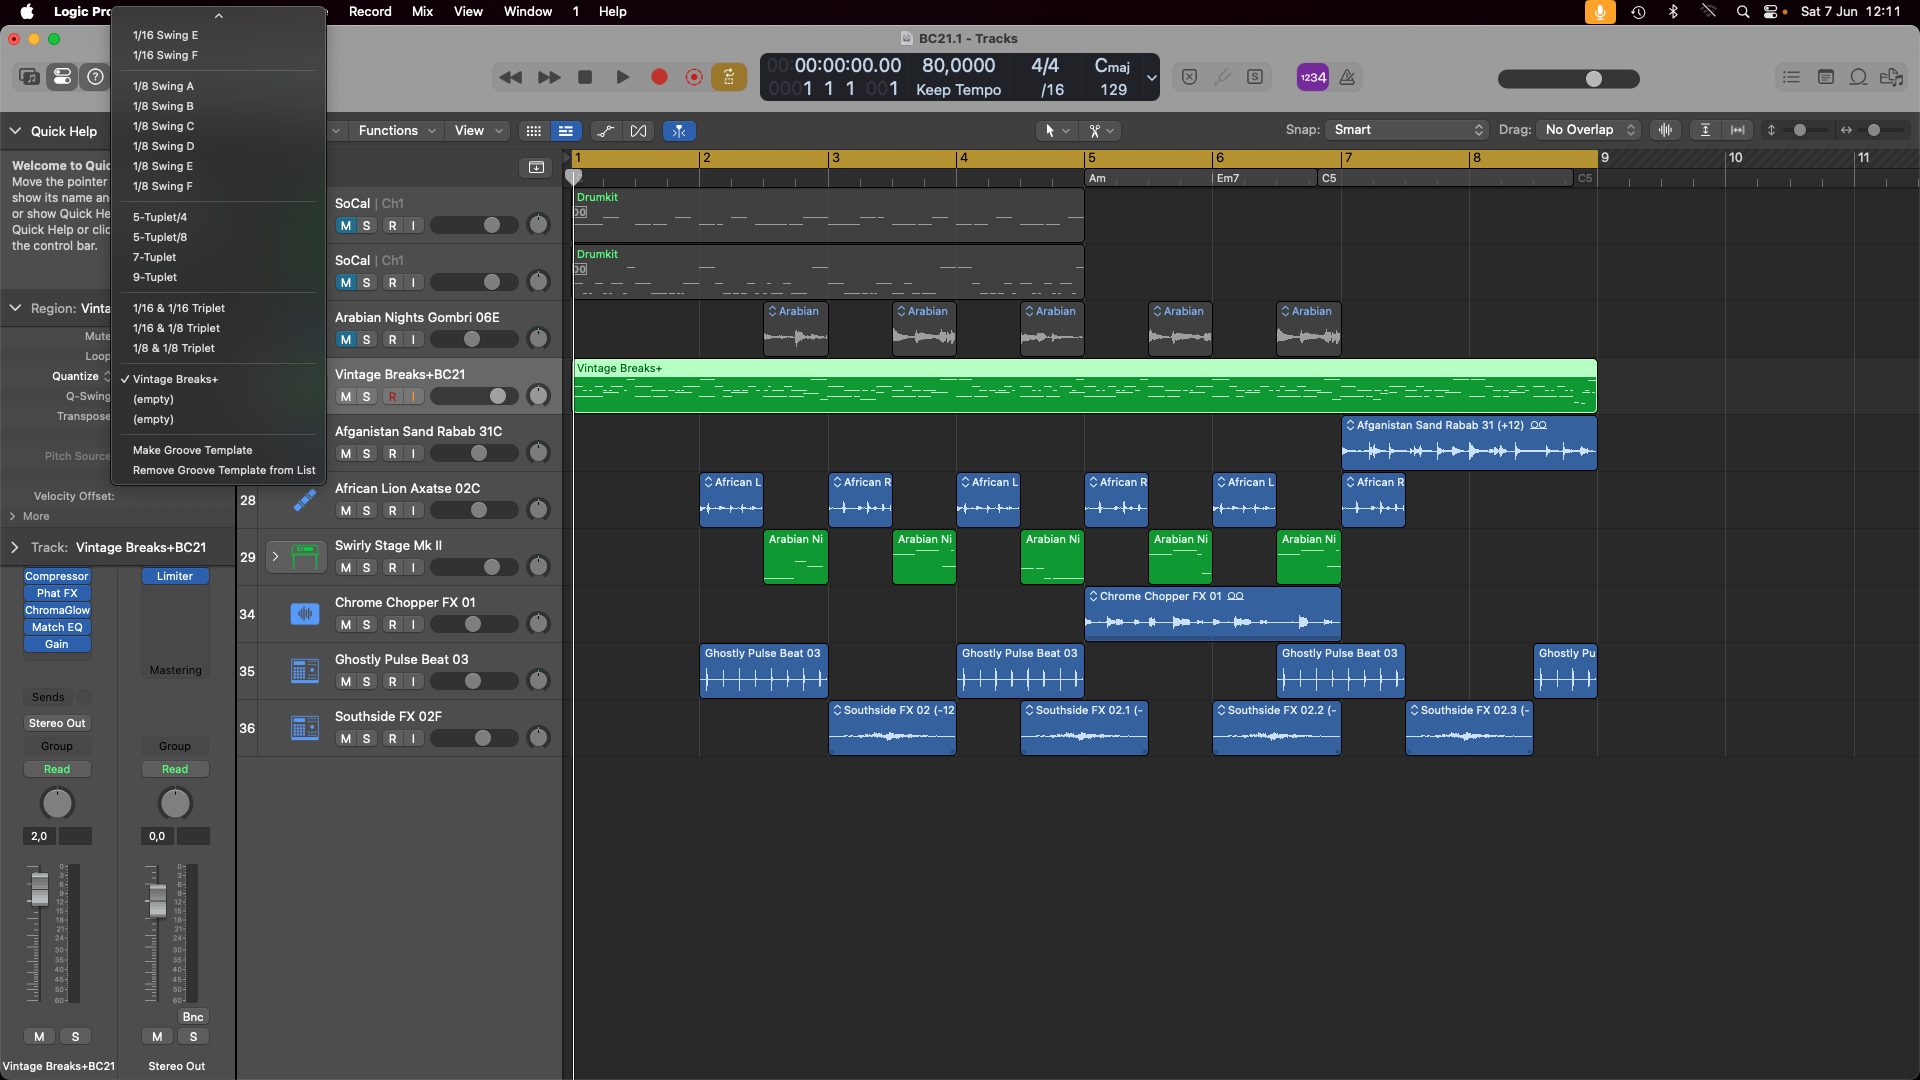Open the Note Pads icon
Viewport: 1920px width, 1080px height.
[1825, 77]
